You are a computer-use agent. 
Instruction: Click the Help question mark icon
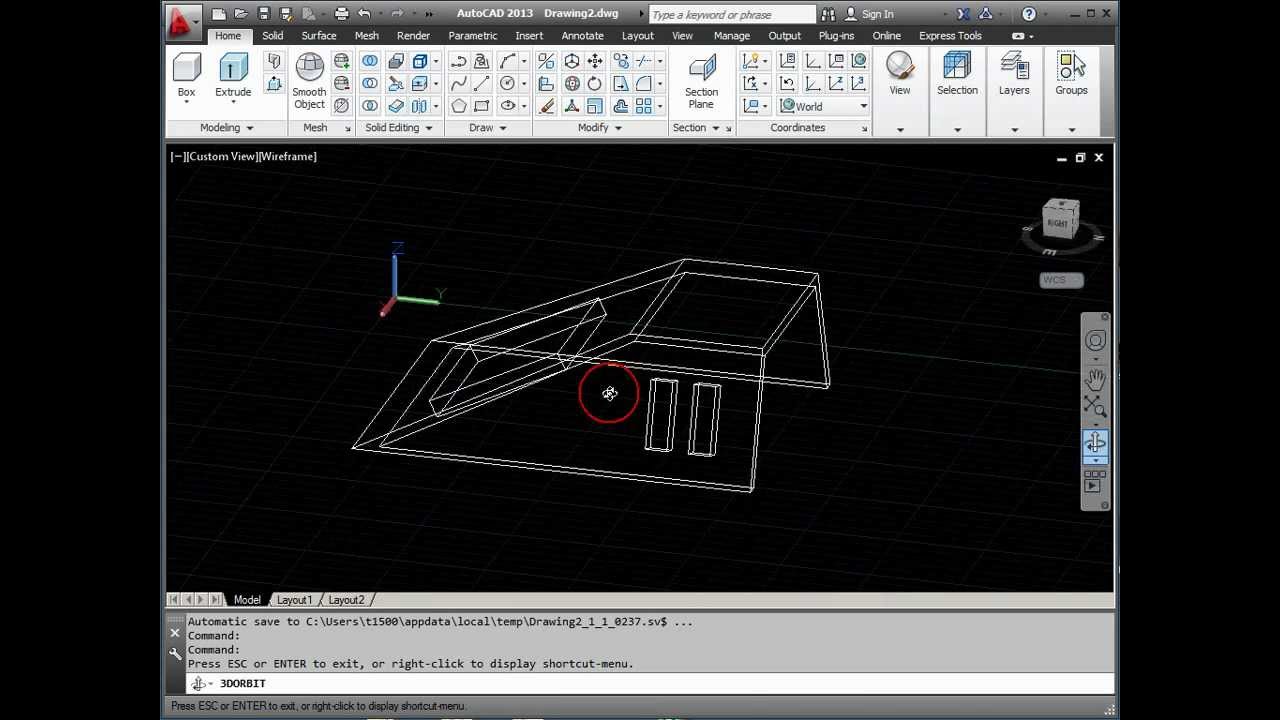[x=1029, y=14]
